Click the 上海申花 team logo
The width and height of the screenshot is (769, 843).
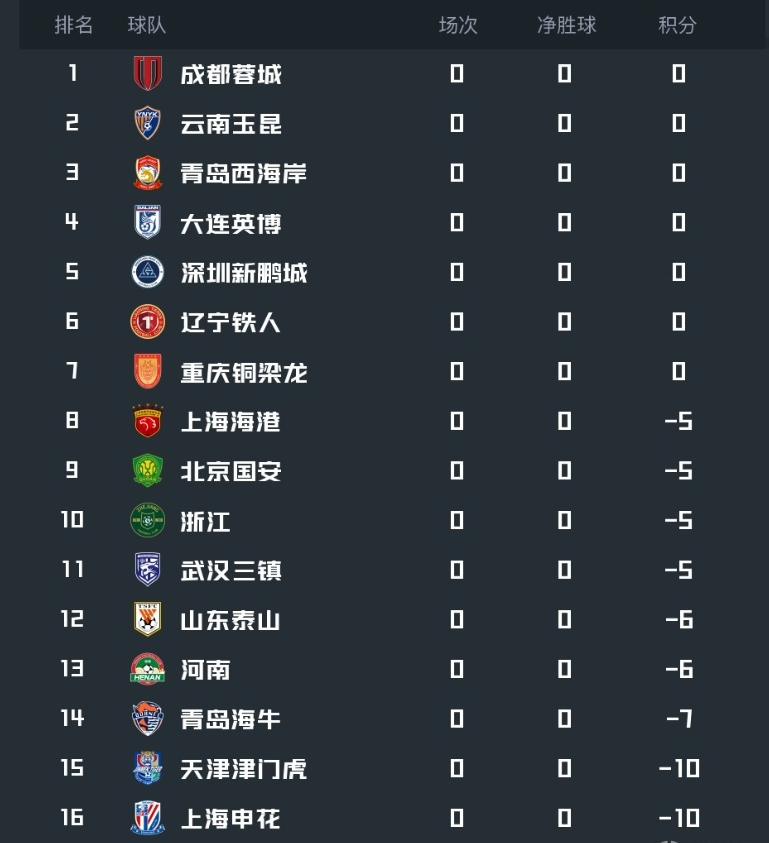148,818
